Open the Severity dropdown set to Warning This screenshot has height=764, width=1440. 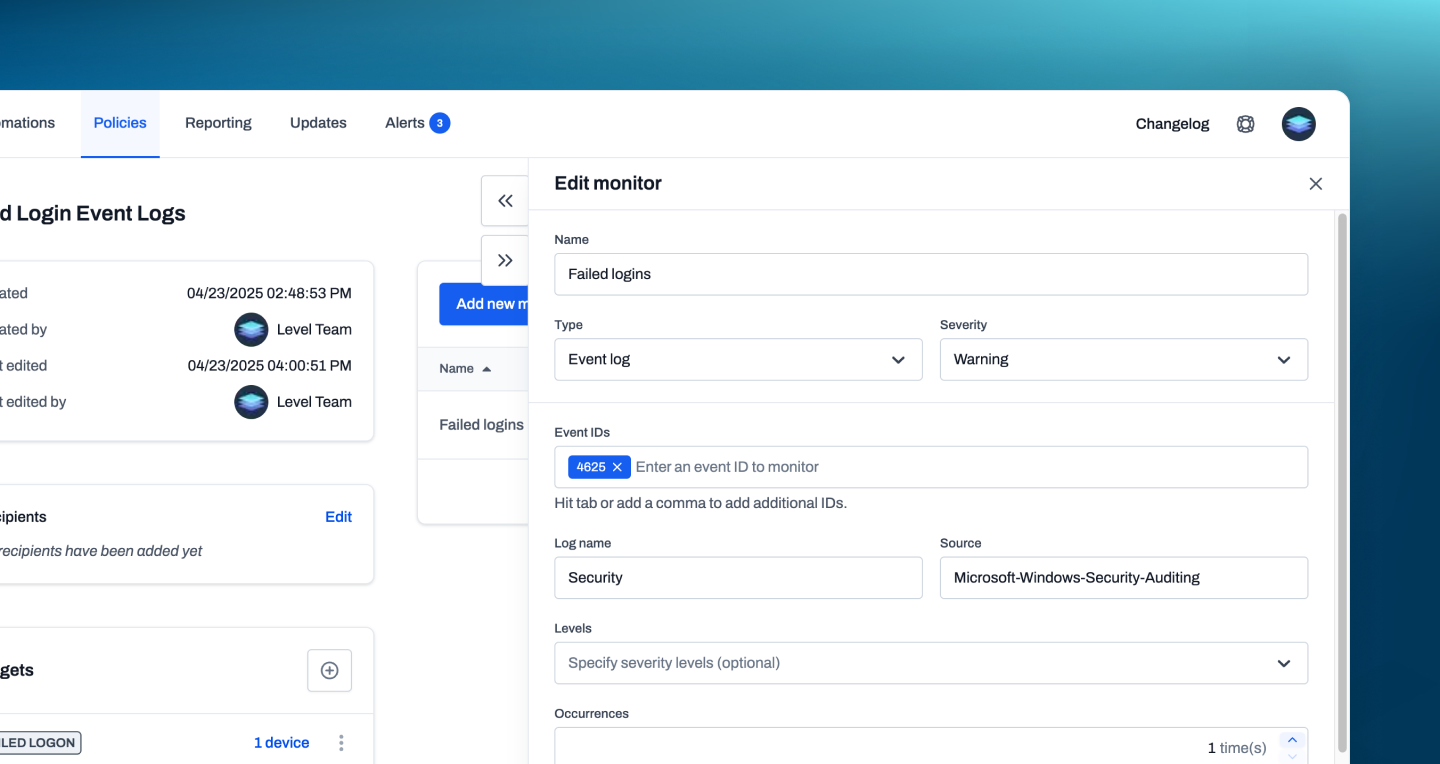pos(1123,360)
